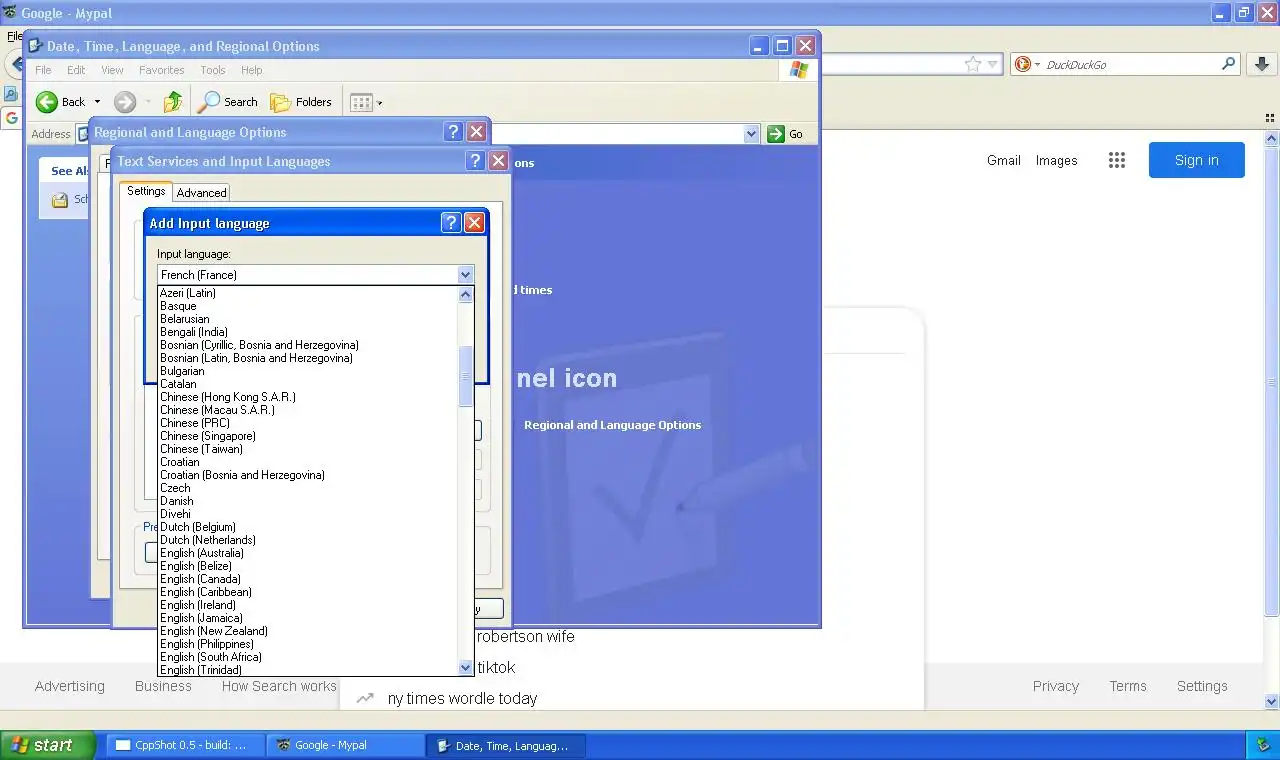Click help icon in Text Services dialog
The image size is (1280, 760).
click(475, 161)
